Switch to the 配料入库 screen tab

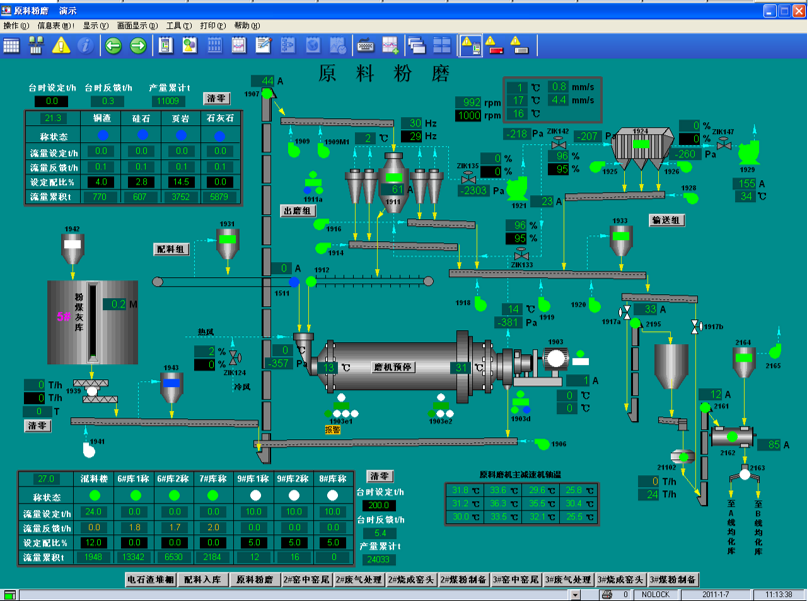(x=203, y=580)
